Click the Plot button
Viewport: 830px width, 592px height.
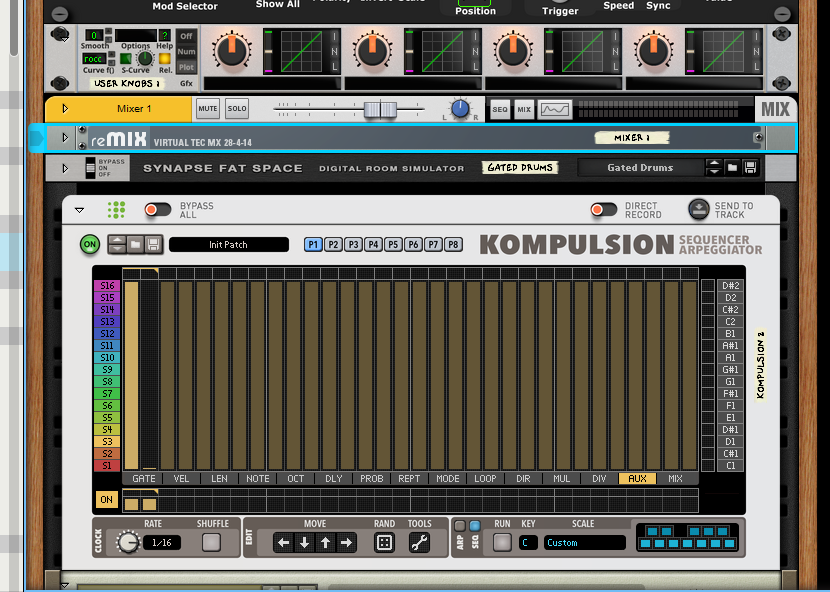[x=186, y=67]
